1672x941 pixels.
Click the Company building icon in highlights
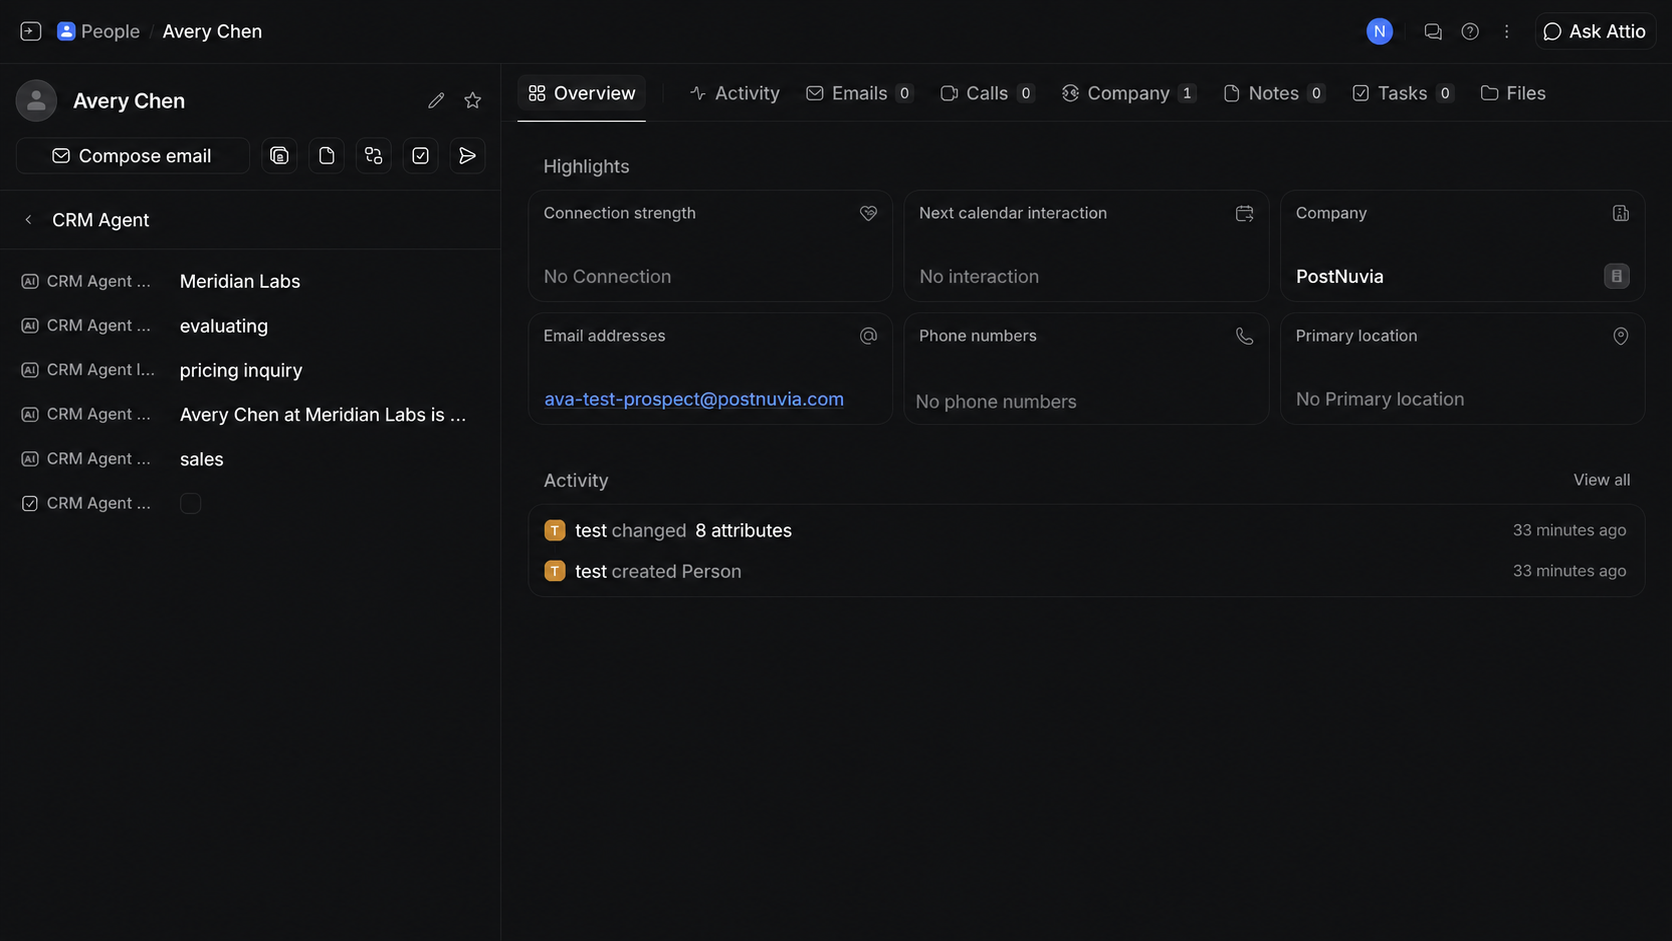click(1620, 213)
